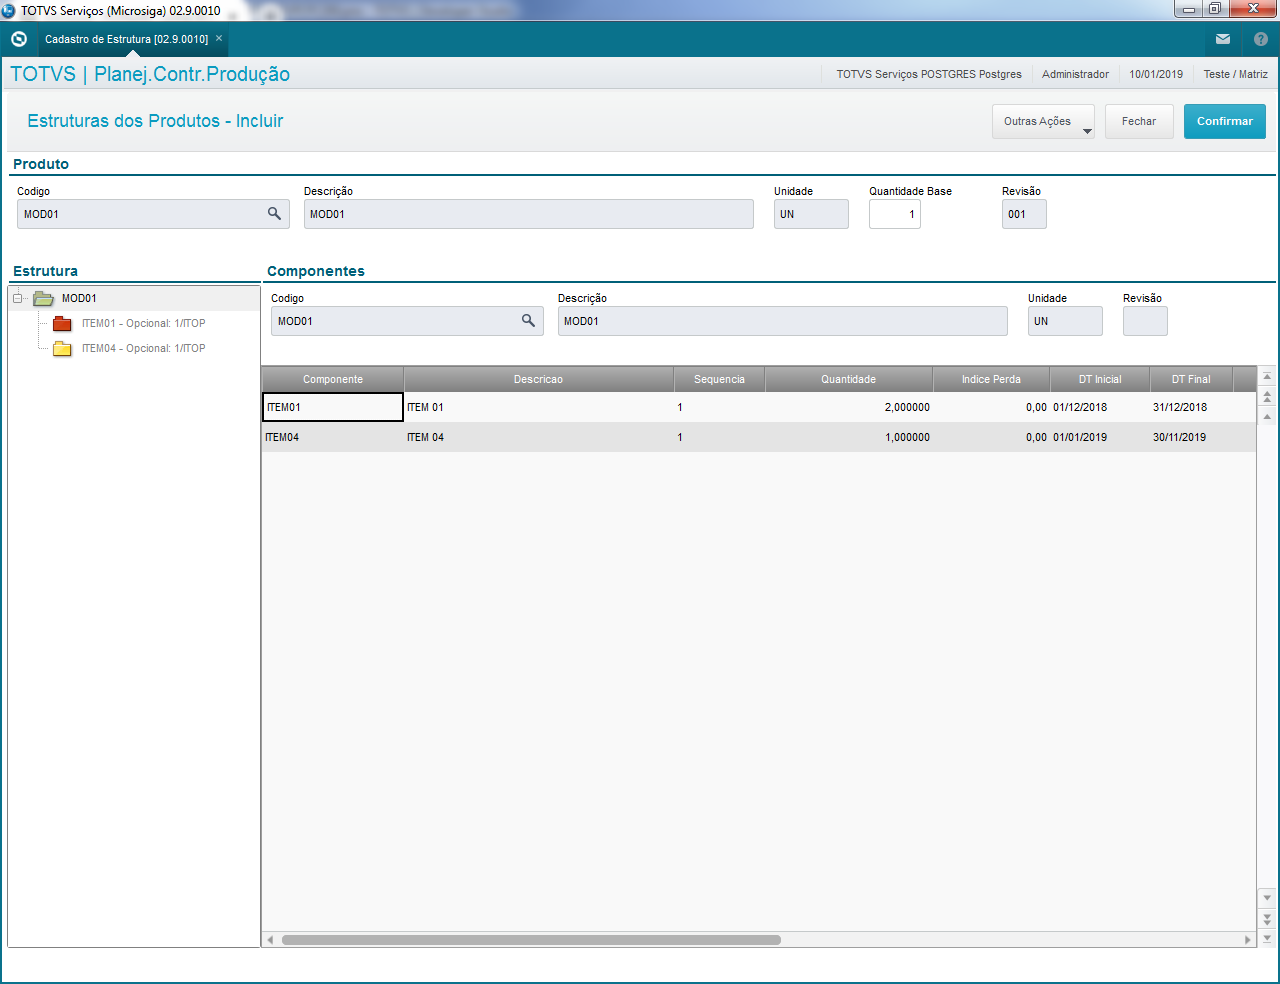Click the quantity cell '2,000000'
The image size is (1280, 984).
point(848,407)
